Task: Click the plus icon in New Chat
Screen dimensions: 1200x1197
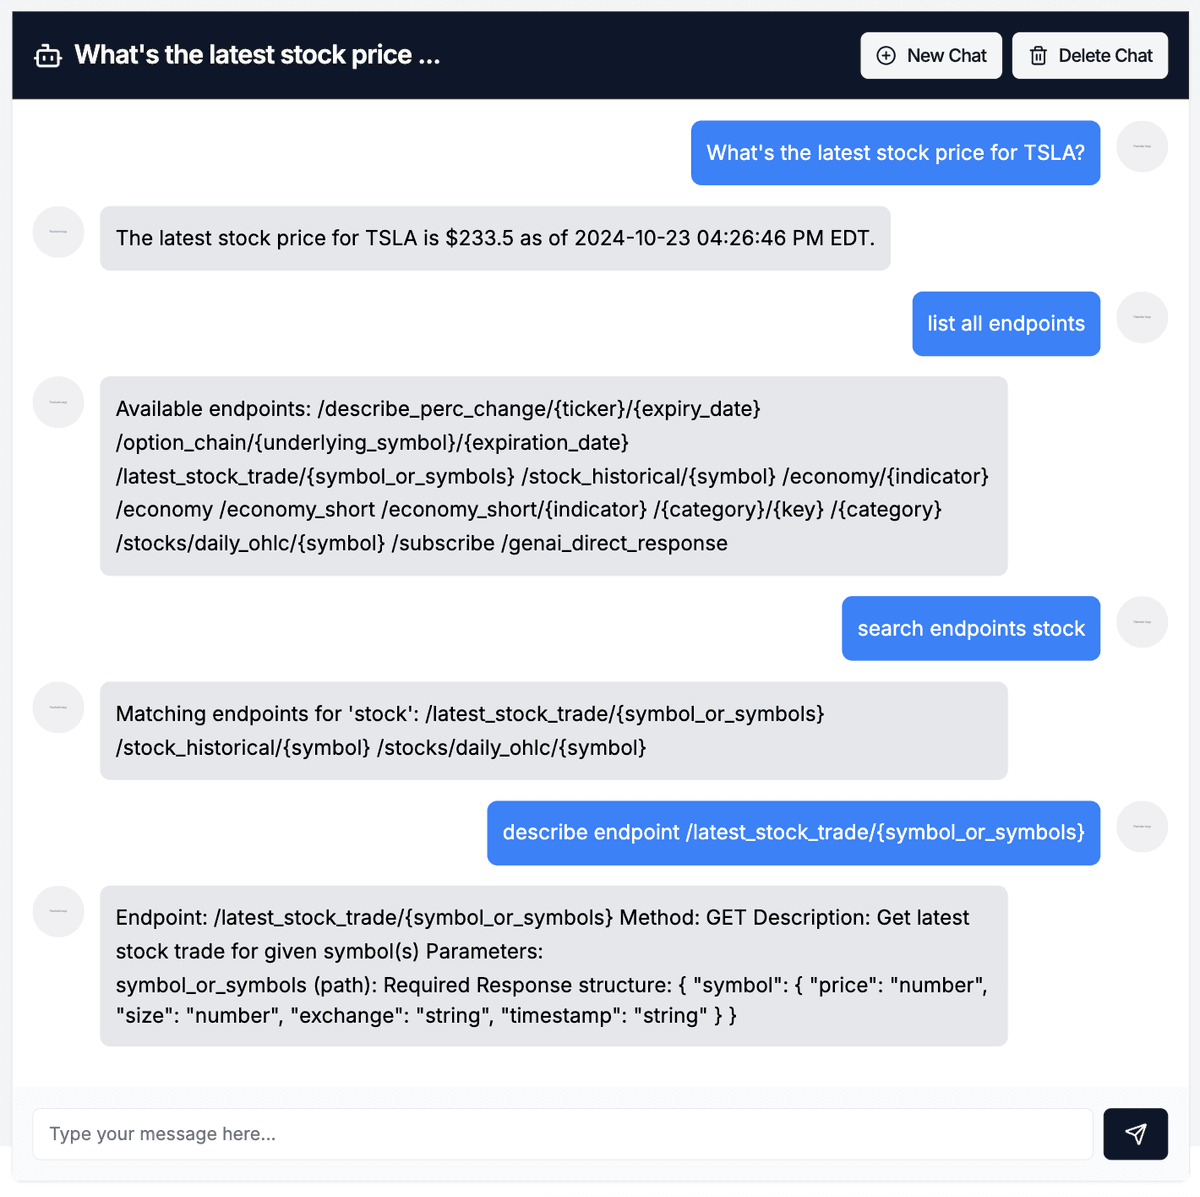Action: point(886,56)
